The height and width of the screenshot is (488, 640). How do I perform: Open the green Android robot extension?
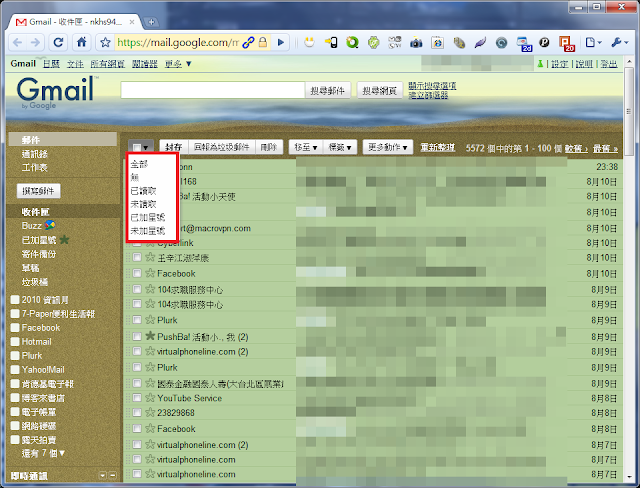point(373,42)
